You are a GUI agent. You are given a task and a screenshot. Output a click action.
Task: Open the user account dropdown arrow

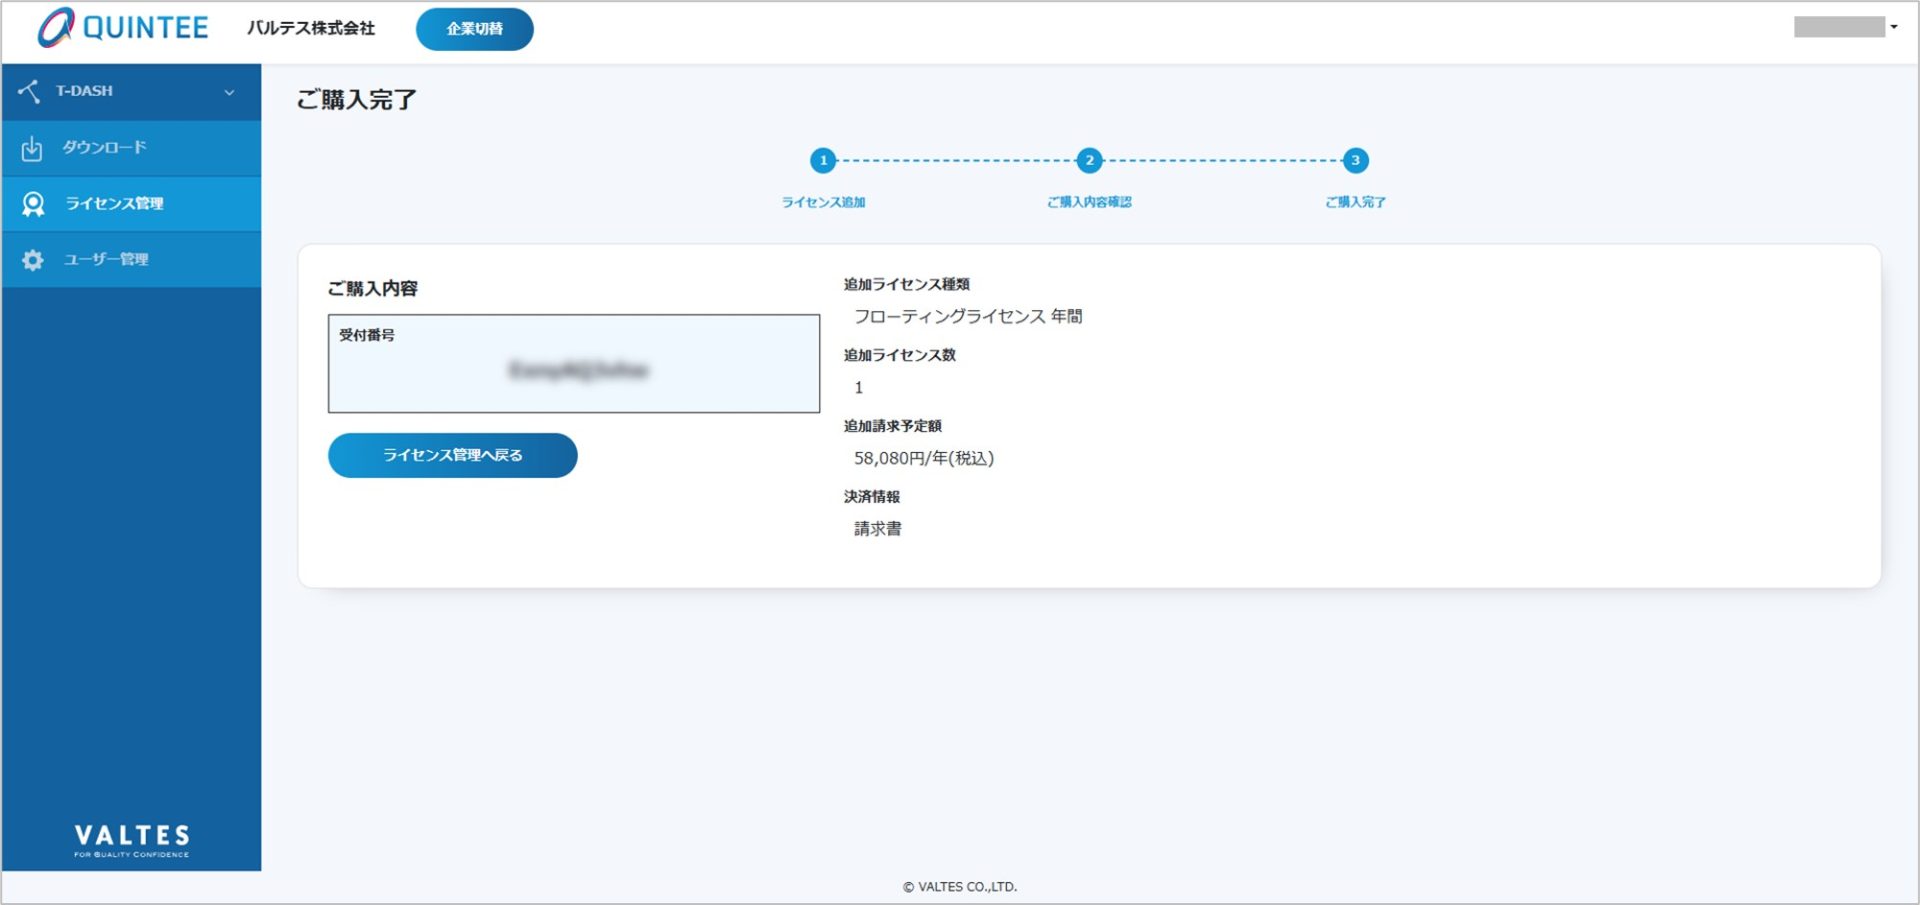(x=1893, y=27)
